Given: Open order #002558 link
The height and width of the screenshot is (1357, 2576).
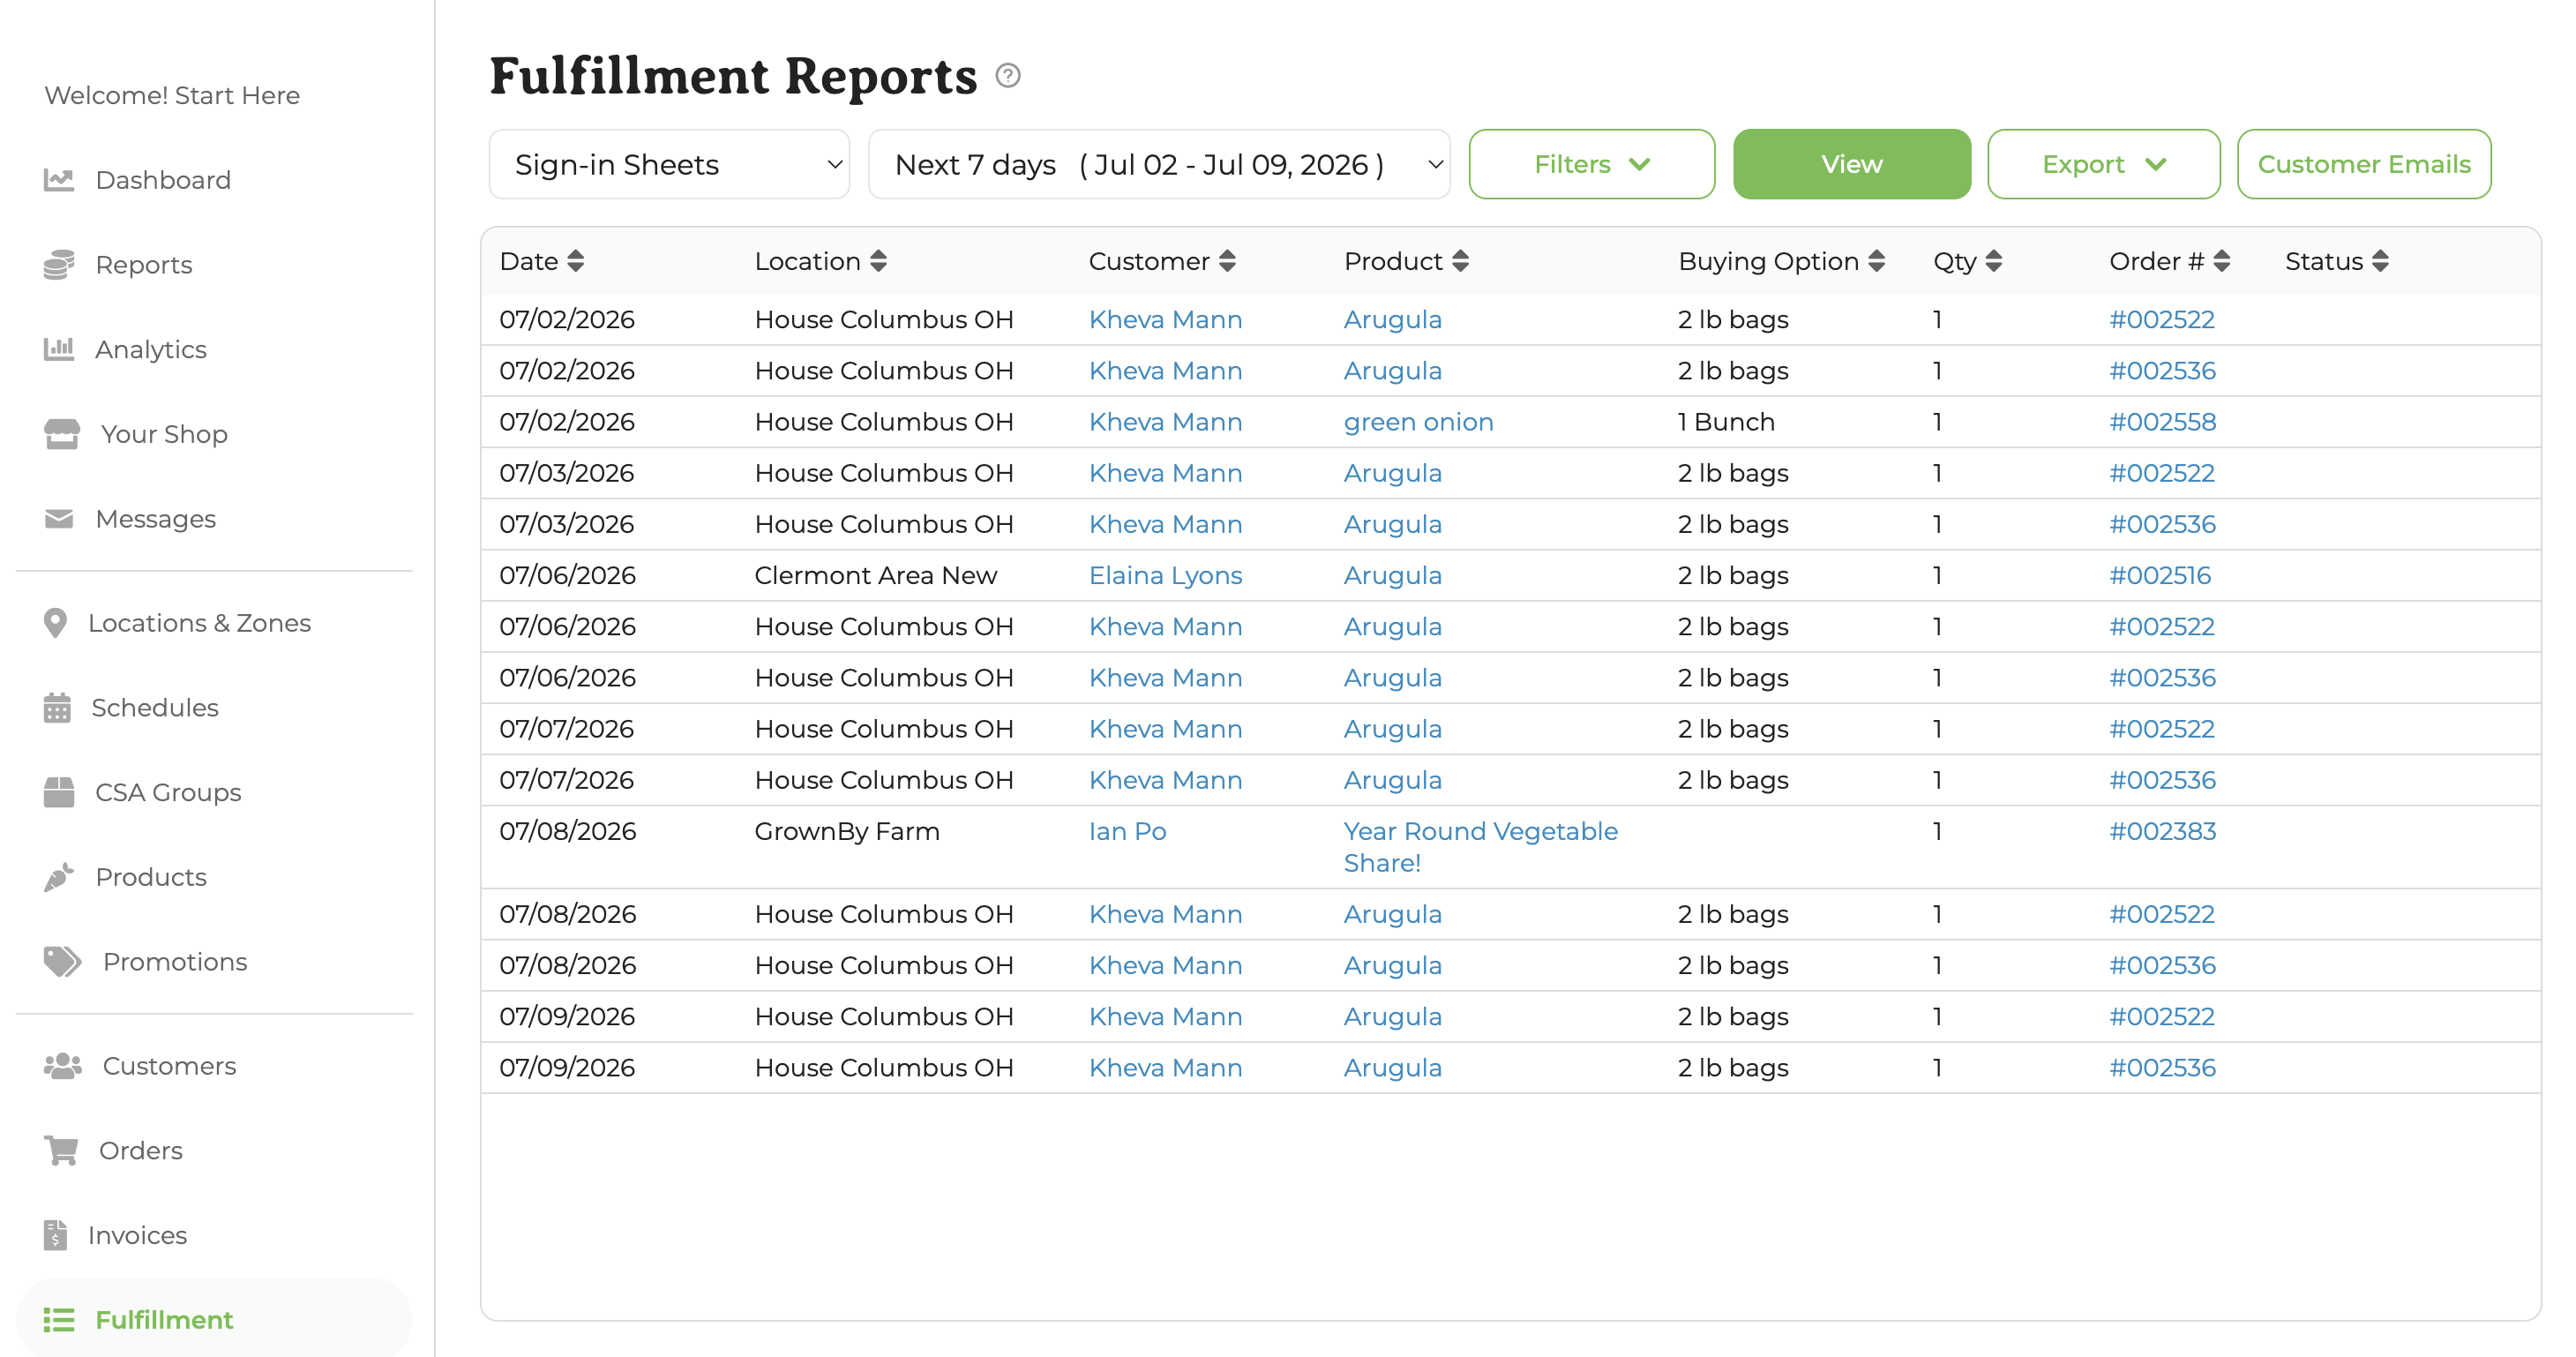Looking at the screenshot, I should [x=2162, y=422].
